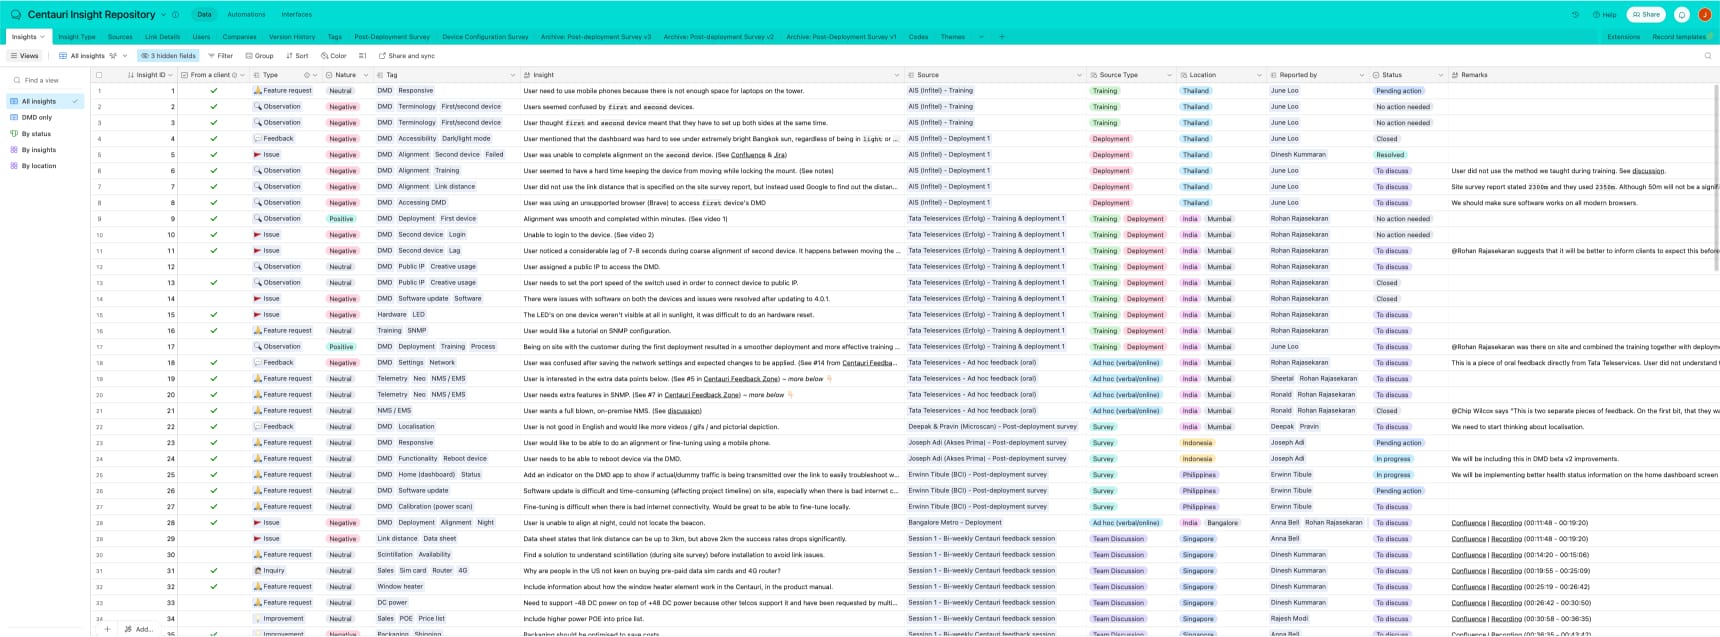Click the Find a view search field
Viewport: 1720px width, 637px height.
point(46,80)
